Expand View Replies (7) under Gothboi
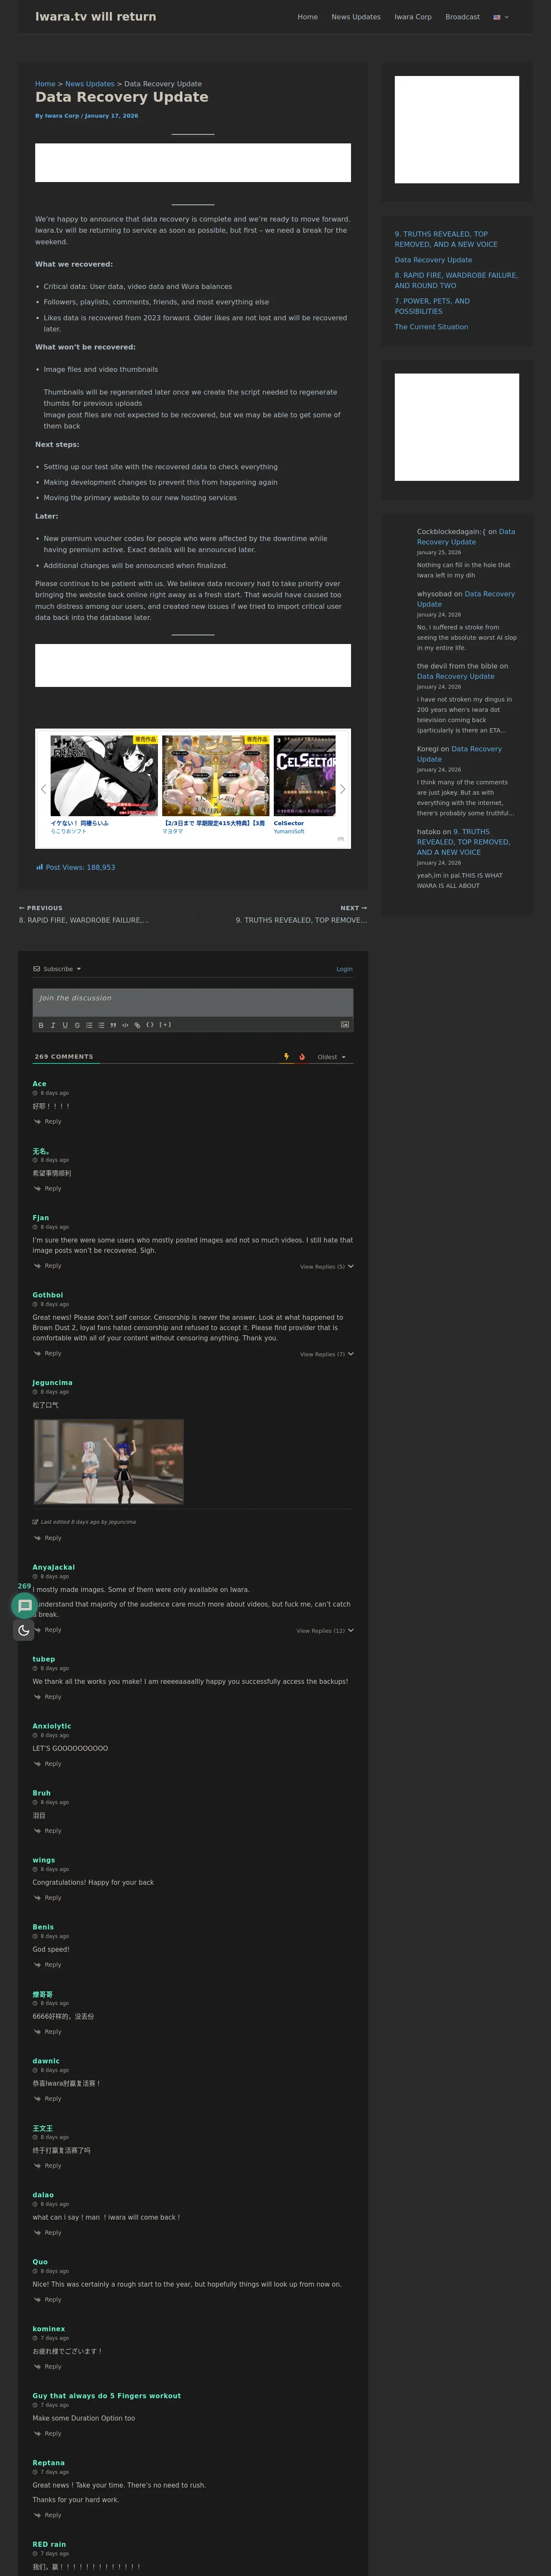551x2576 pixels. 327,1355
